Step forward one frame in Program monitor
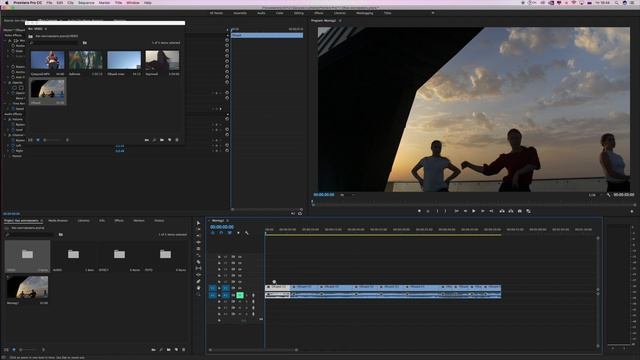The image size is (640, 360). [x=482, y=211]
